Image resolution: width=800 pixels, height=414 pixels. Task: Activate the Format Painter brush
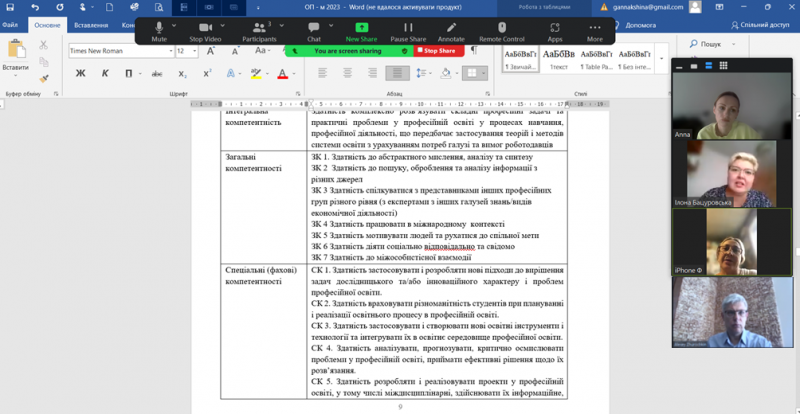coord(44,79)
